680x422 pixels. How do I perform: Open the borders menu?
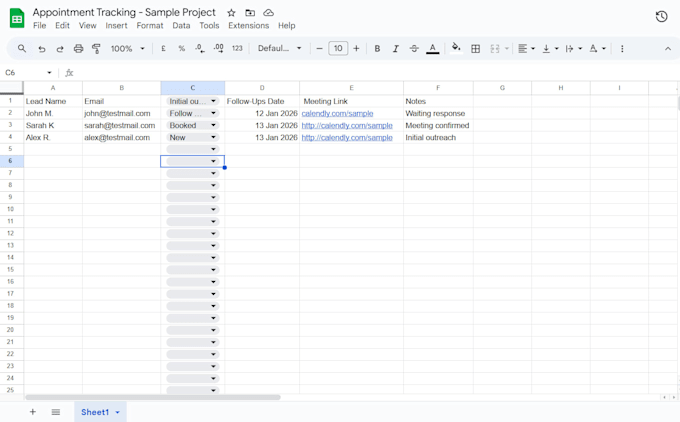click(x=475, y=49)
